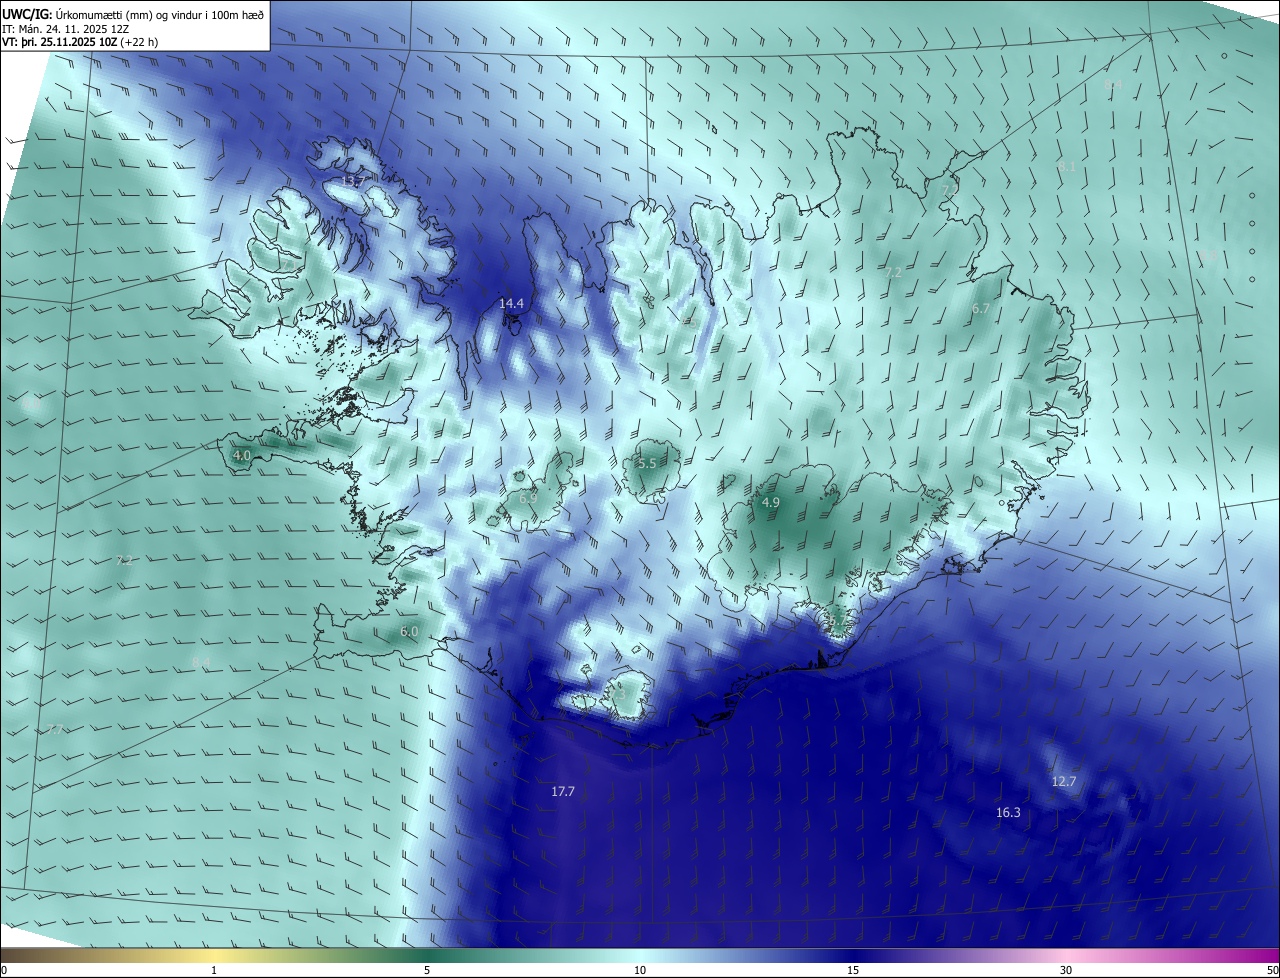
Task: Click the 12.7 precipitation value
Action: (1064, 781)
